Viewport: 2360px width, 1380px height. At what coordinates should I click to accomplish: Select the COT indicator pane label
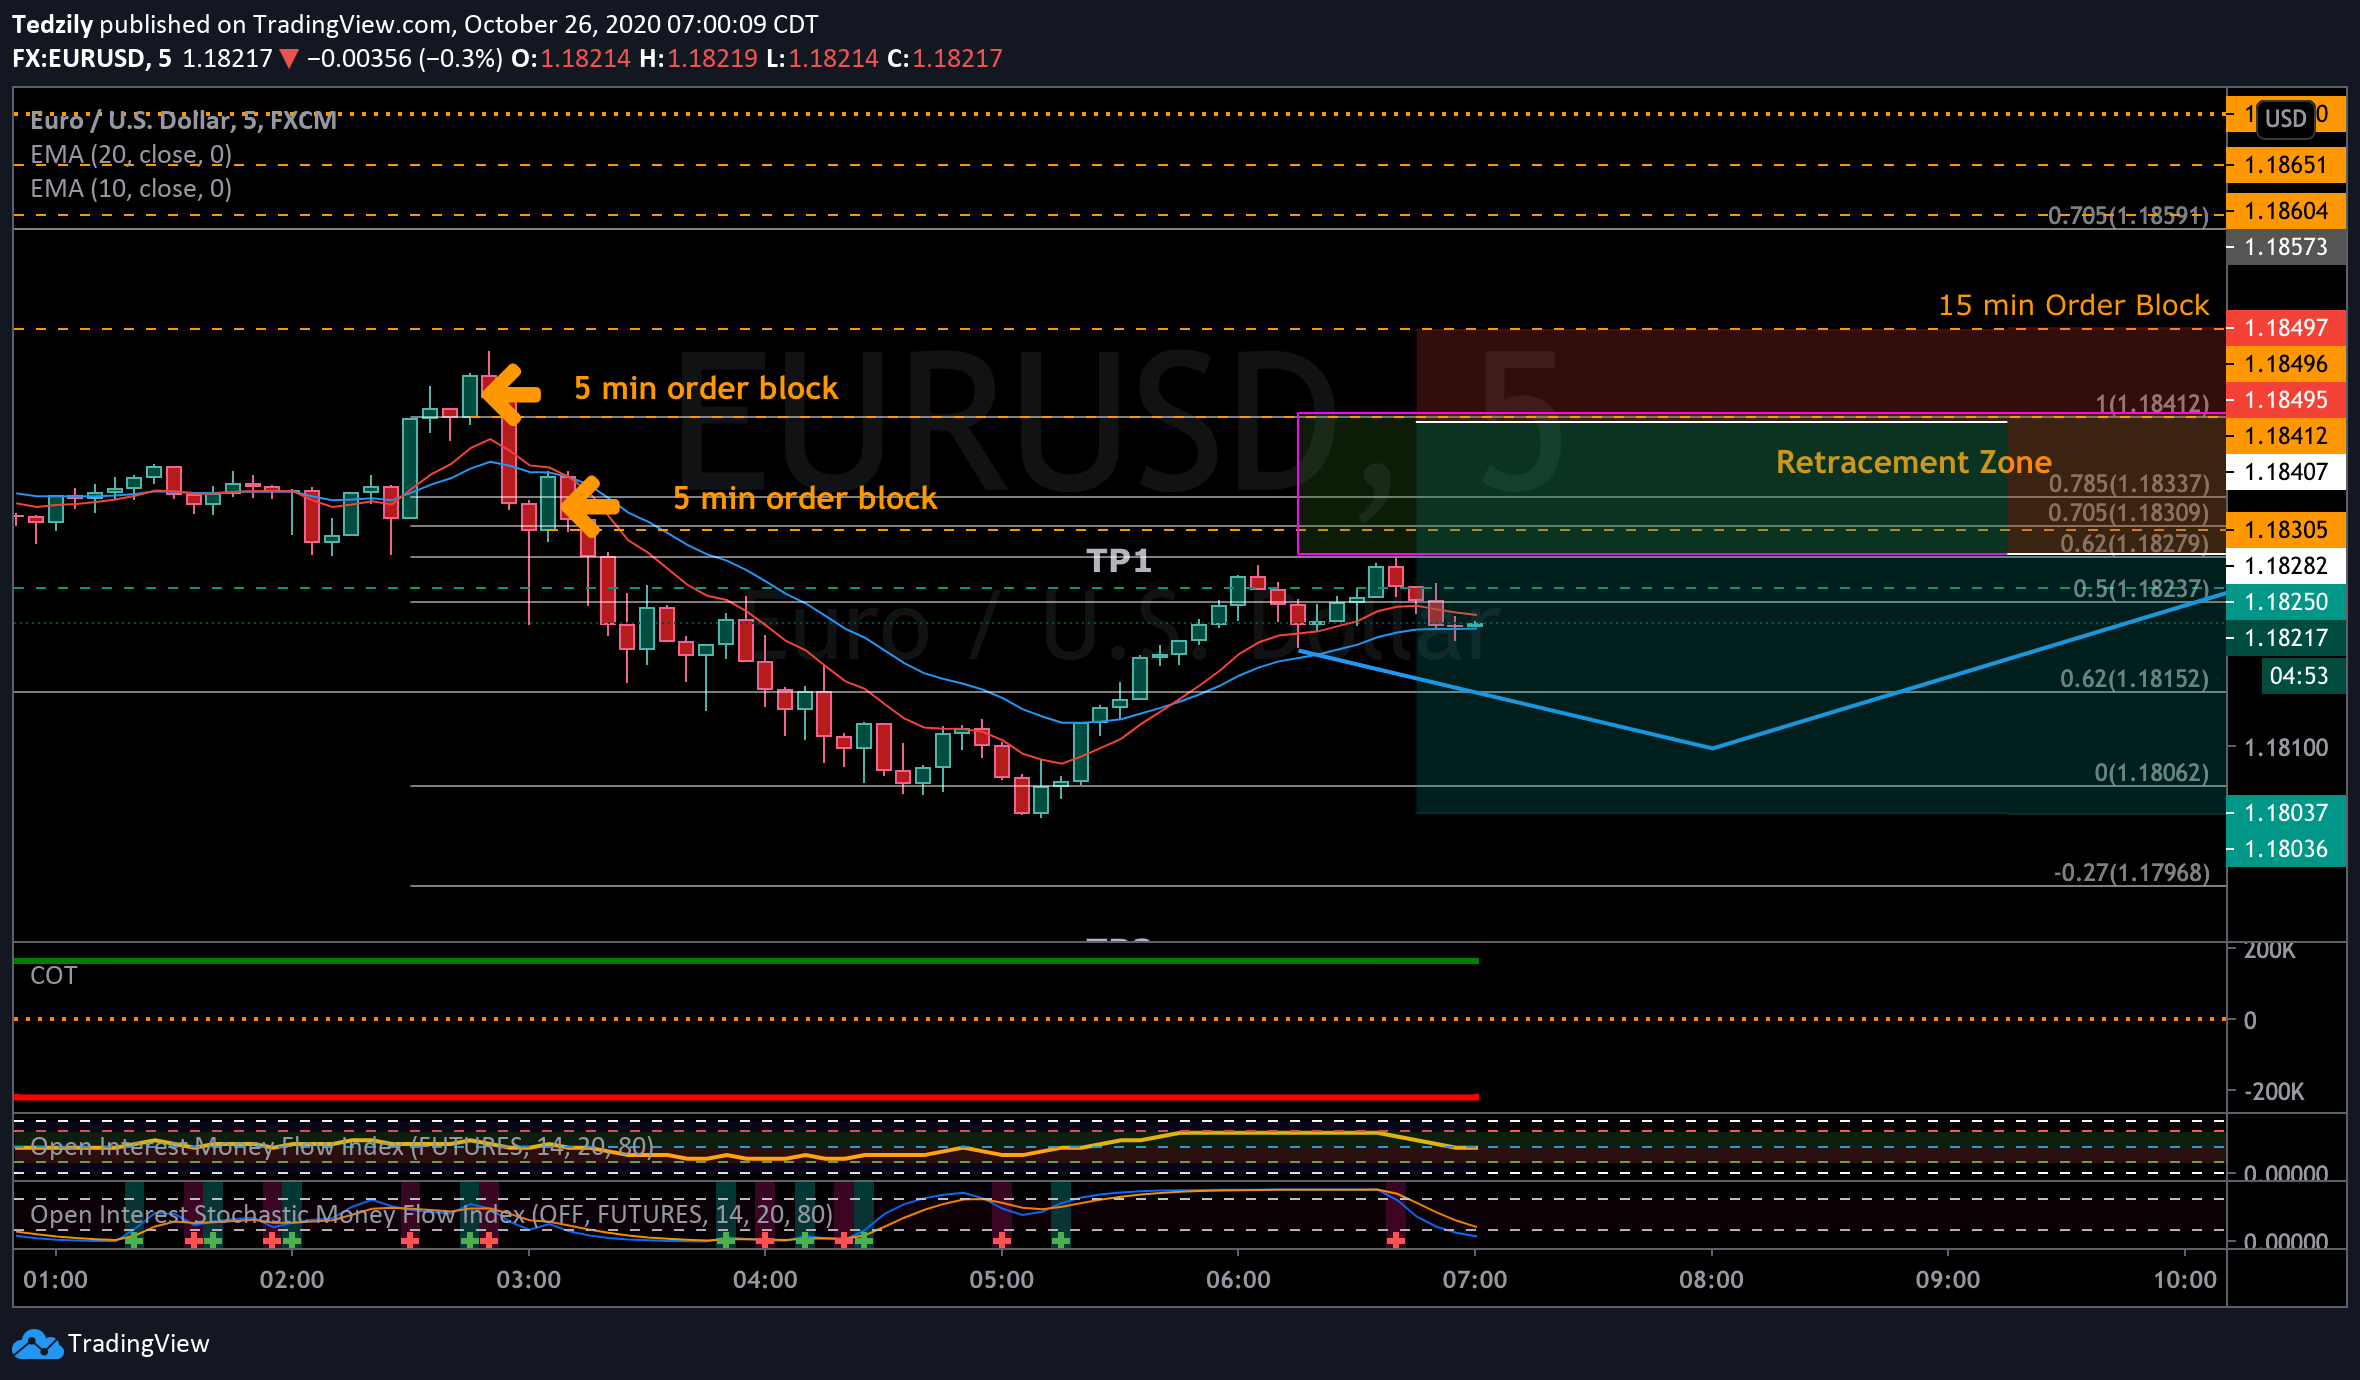(x=53, y=976)
